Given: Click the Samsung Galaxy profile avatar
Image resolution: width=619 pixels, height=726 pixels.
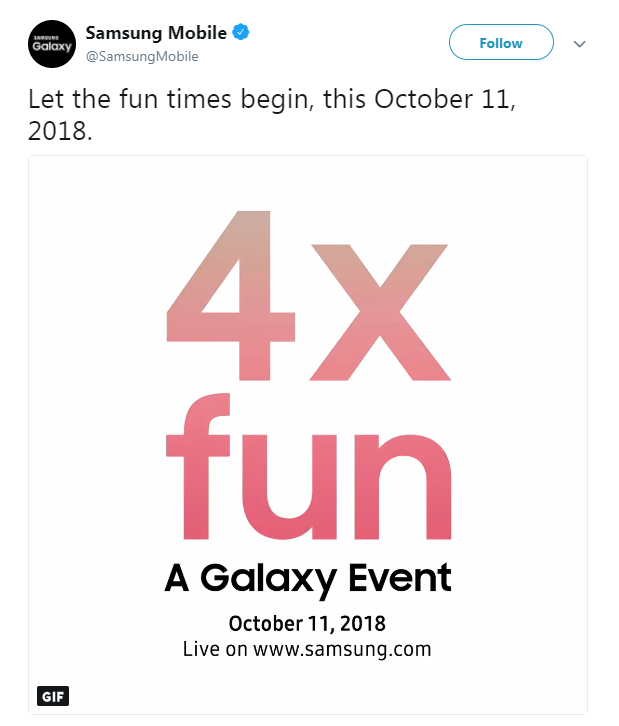Looking at the screenshot, I should pyautogui.click(x=52, y=43).
